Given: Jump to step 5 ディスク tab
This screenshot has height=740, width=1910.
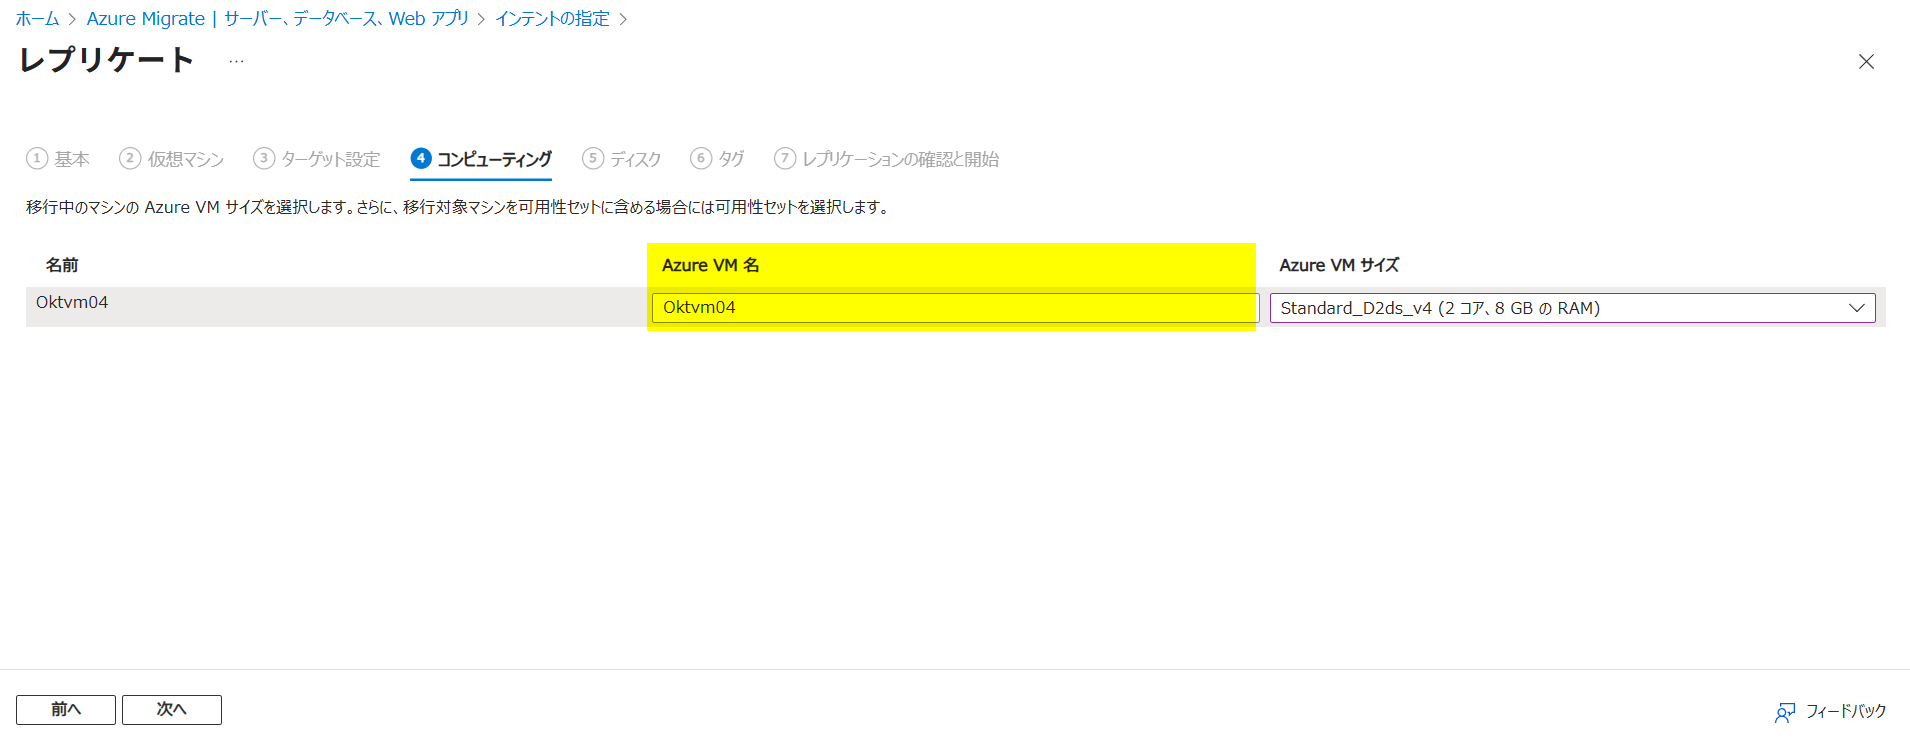Looking at the screenshot, I should click(x=622, y=159).
